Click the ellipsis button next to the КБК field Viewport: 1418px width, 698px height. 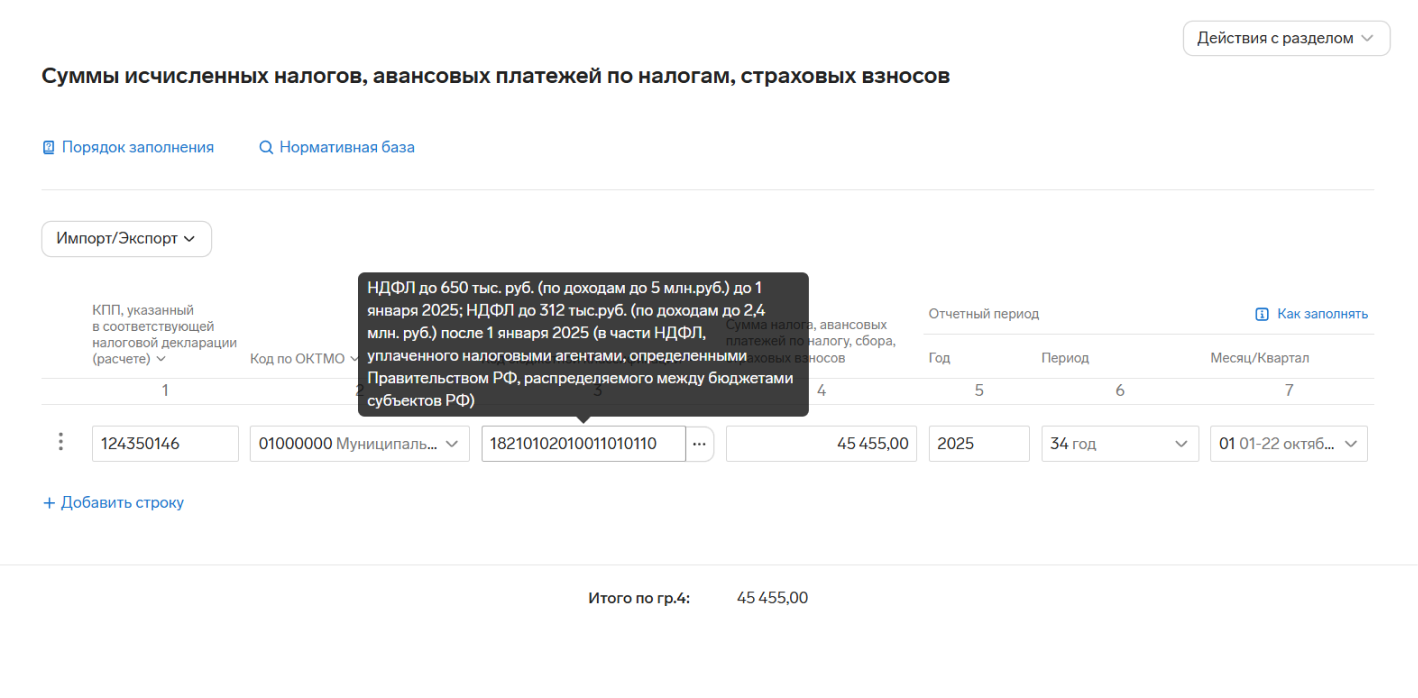point(700,444)
